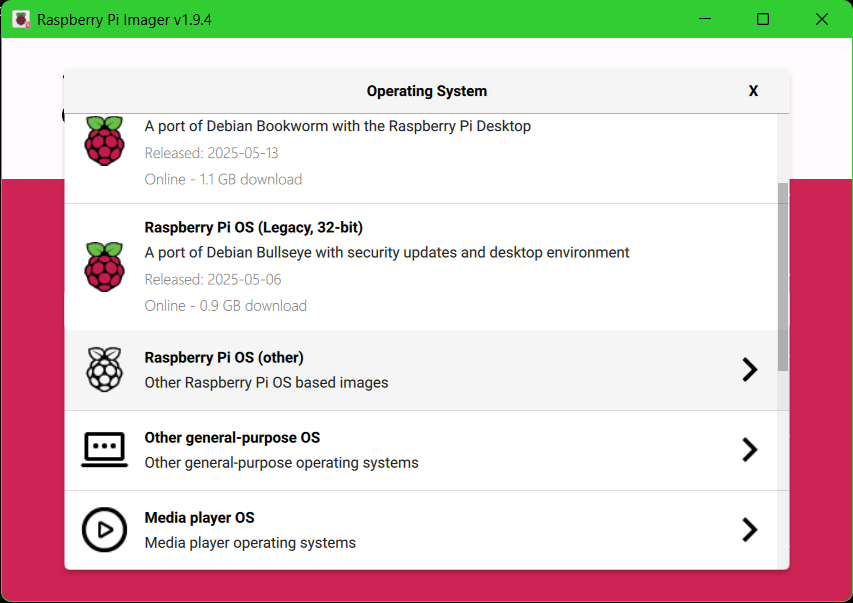
Task: Minimize the Raspberry Pi Imager window
Action: (x=705, y=19)
